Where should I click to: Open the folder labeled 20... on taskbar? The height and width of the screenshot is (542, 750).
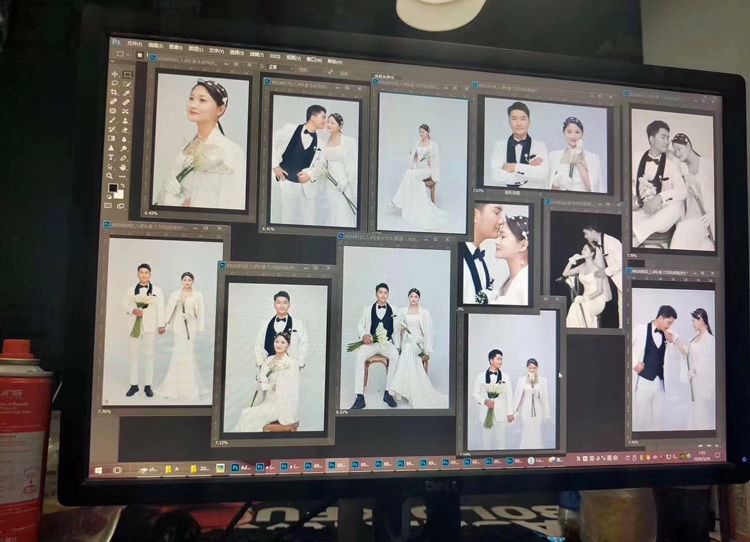(x=199, y=469)
